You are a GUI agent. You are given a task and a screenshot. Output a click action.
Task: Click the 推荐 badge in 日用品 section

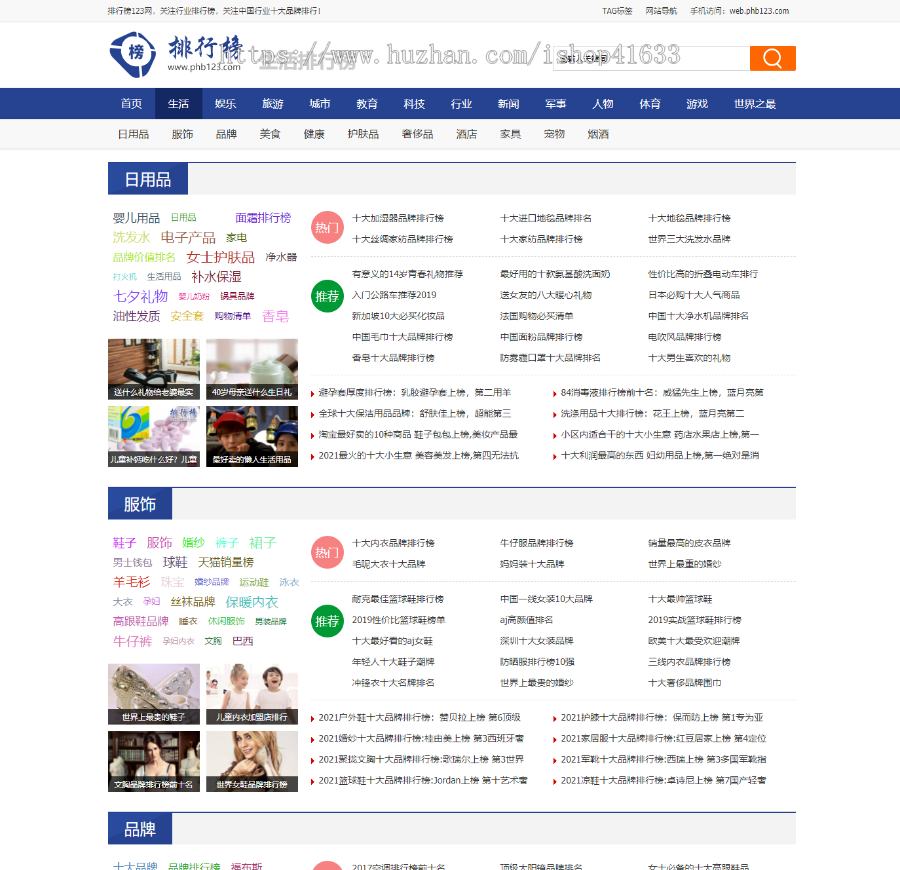pyautogui.click(x=327, y=296)
